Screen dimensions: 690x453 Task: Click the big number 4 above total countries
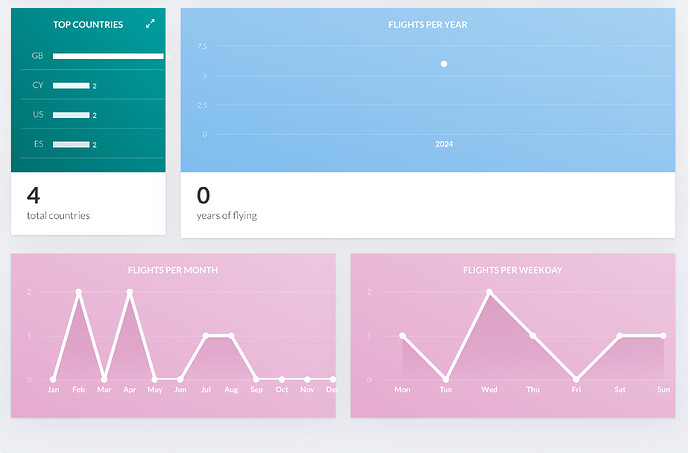pyautogui.click(x=33, y=195)
